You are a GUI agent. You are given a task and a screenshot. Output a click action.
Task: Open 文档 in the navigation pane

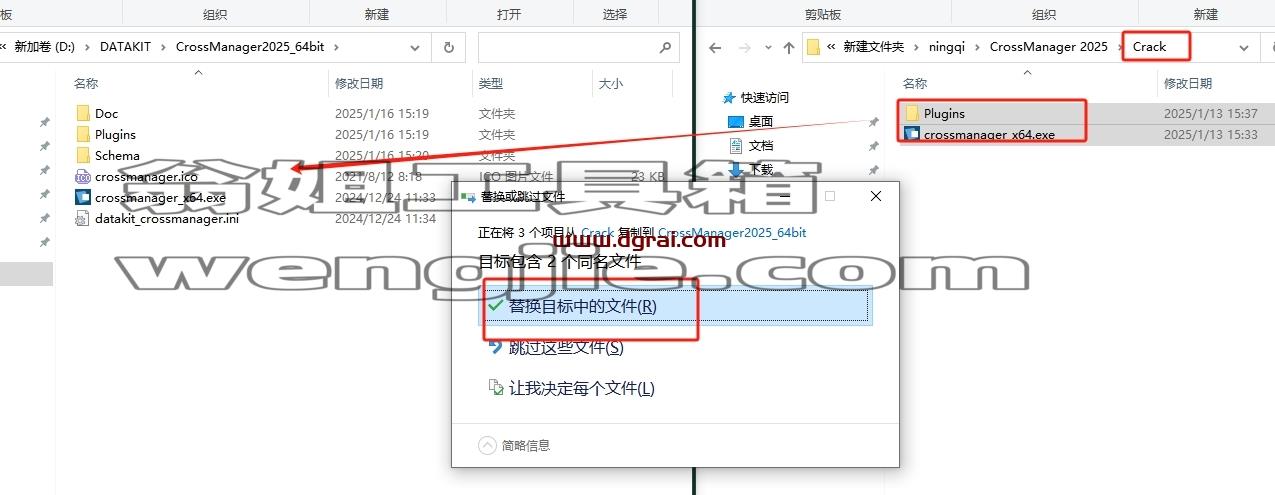pyautogui.click(x=760, y=145)
